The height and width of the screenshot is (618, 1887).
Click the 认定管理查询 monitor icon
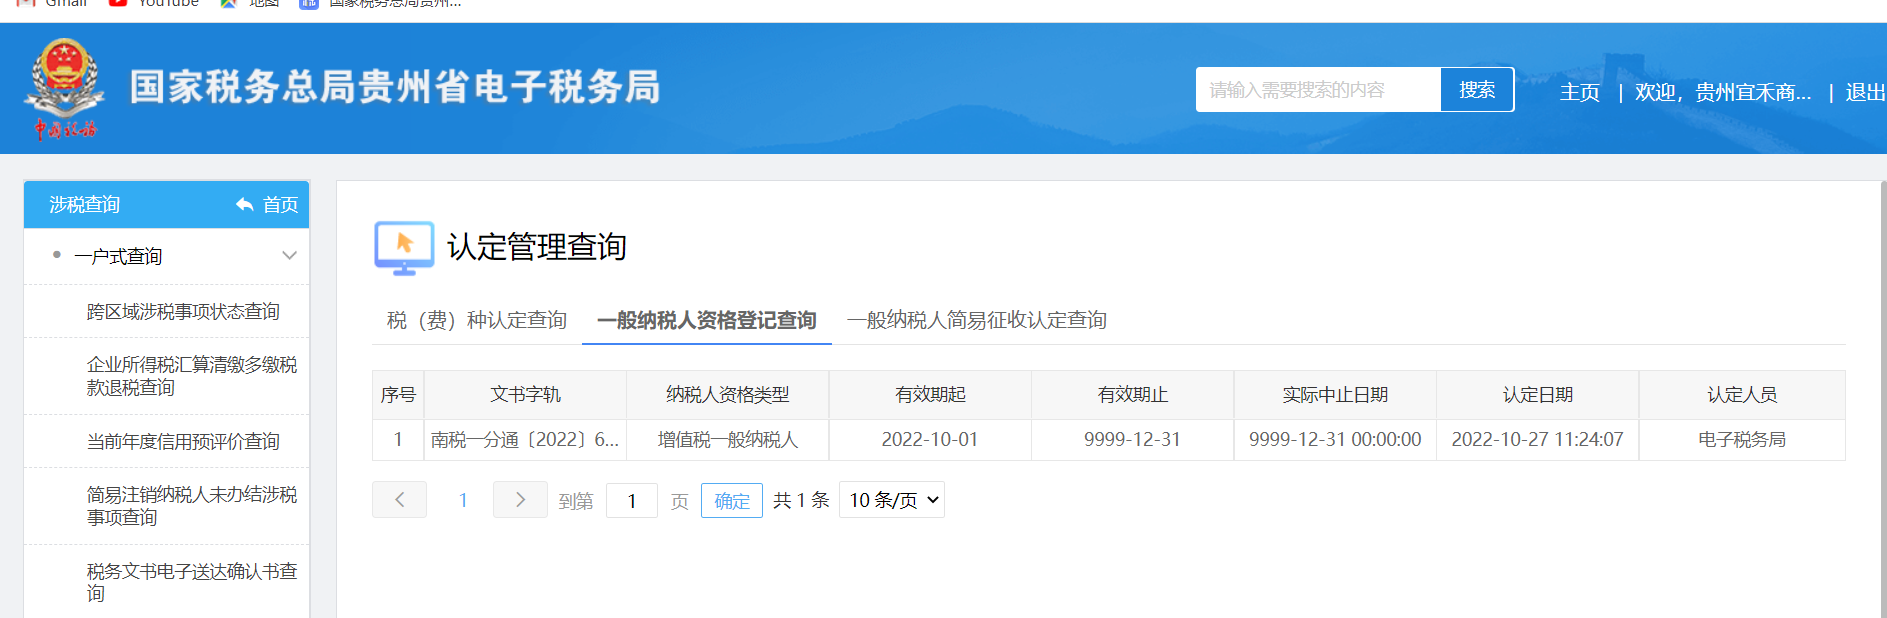point(404,247)
